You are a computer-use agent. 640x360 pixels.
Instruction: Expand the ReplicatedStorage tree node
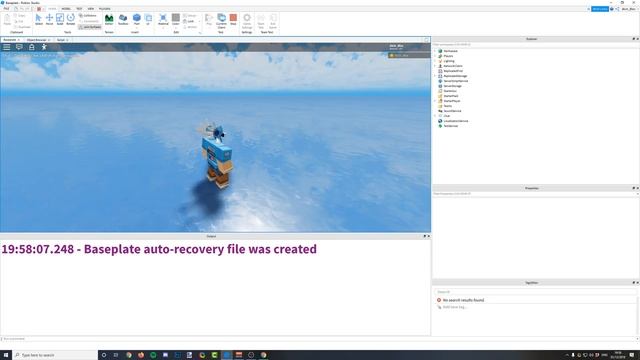[x=435, y=76]
